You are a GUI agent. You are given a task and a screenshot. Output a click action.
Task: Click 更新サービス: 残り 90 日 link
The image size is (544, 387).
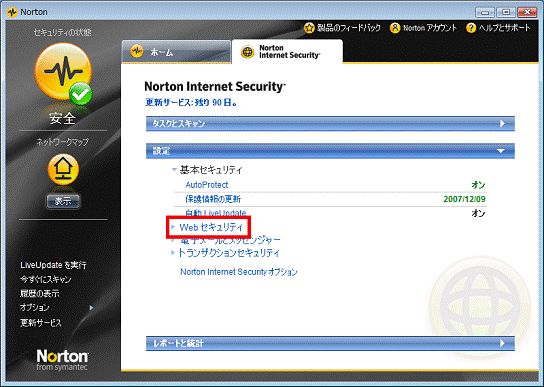point(191,102)
